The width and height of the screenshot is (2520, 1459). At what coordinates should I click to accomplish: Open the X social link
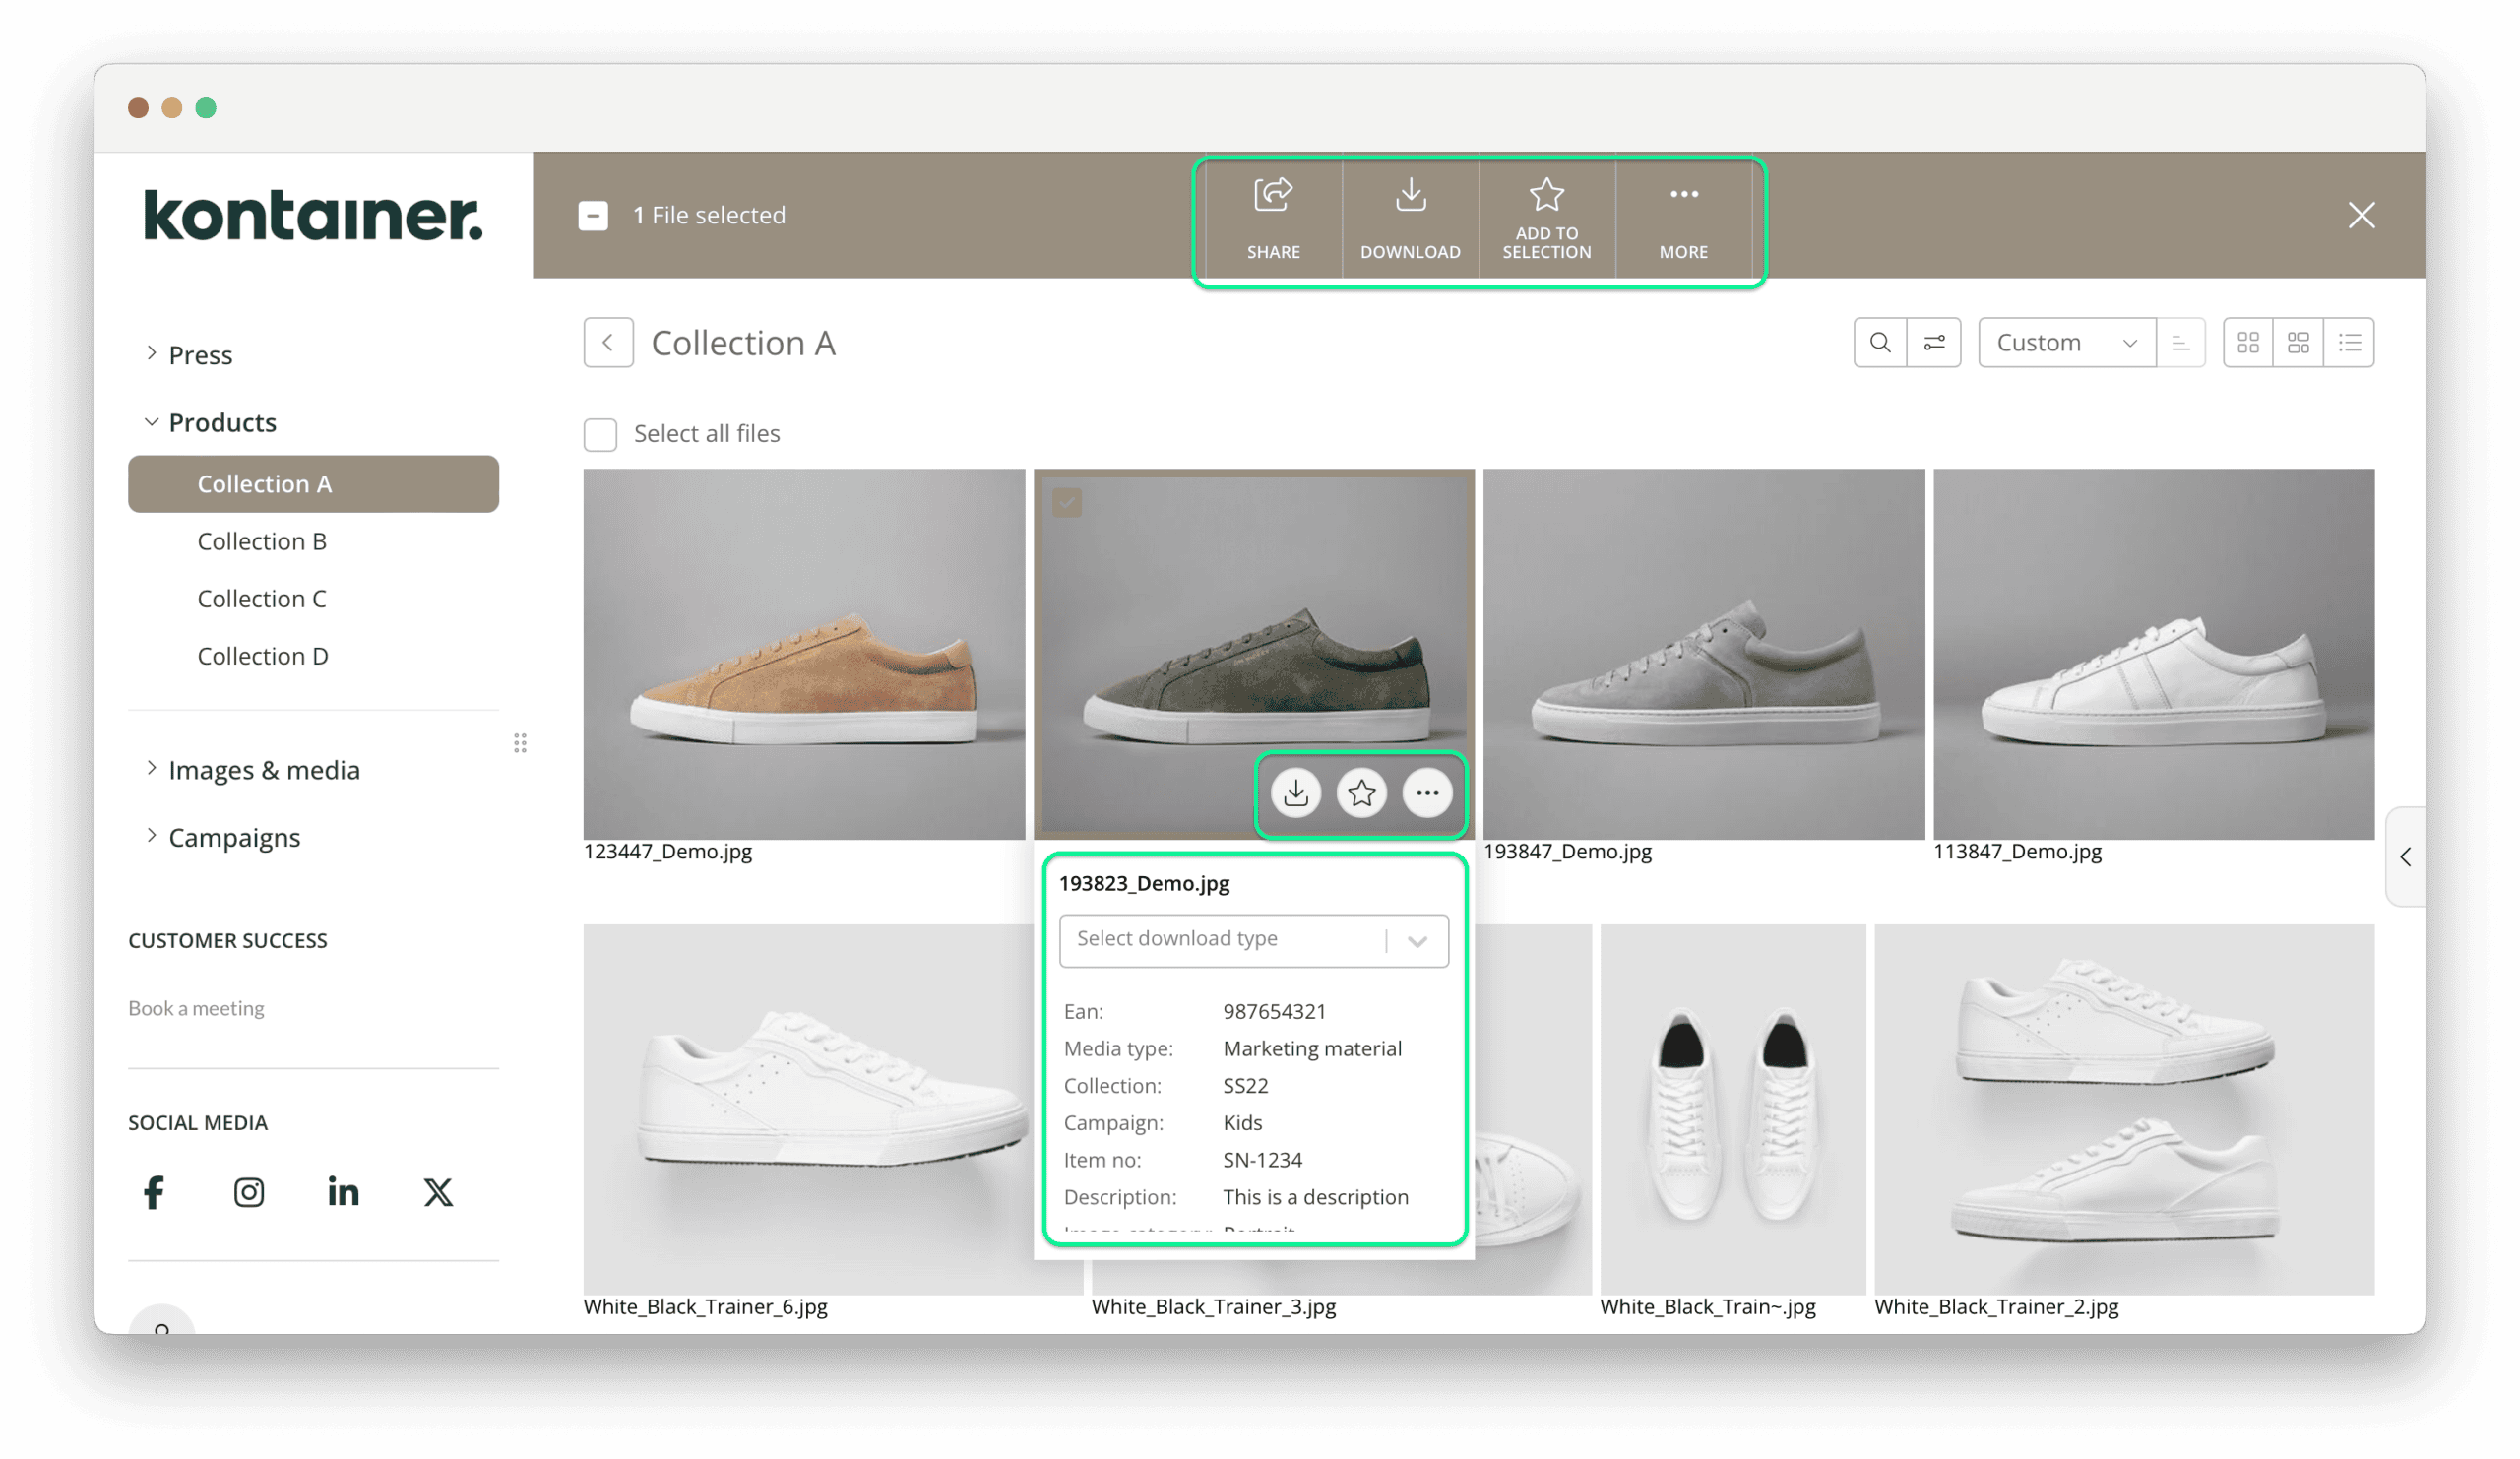pyautogui.click(x=438, y=1192)
